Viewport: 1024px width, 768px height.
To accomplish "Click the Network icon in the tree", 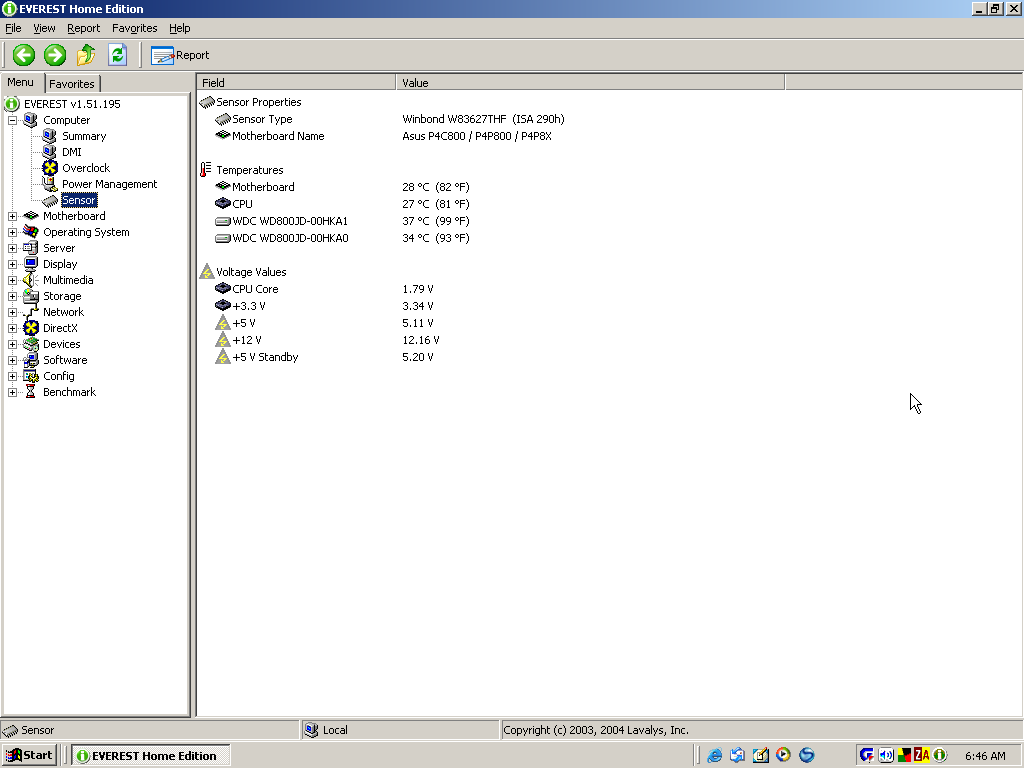I will point(31,312).
